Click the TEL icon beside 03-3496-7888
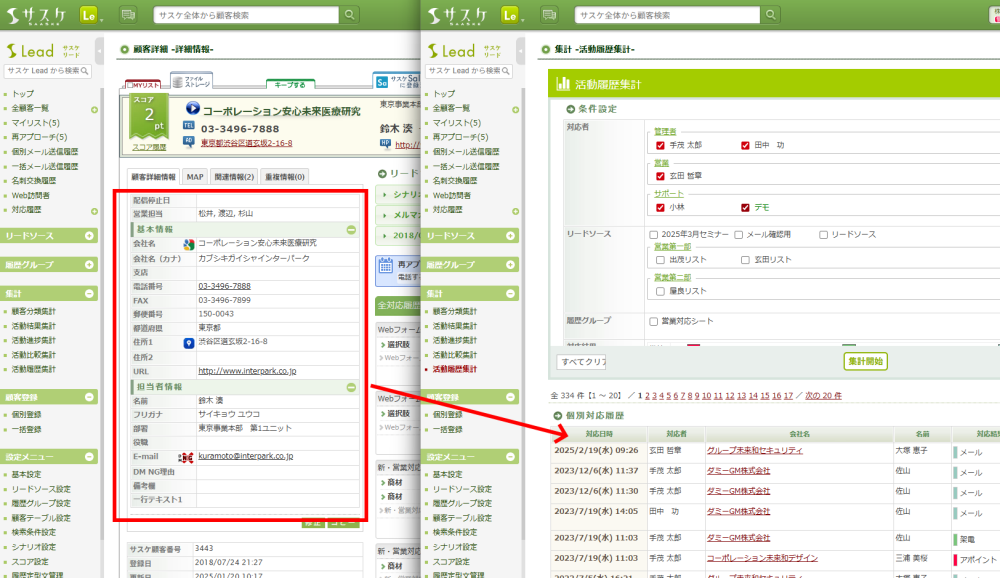Image resolution: width=1000 pixels, height=578 pixels. point(189,127)
